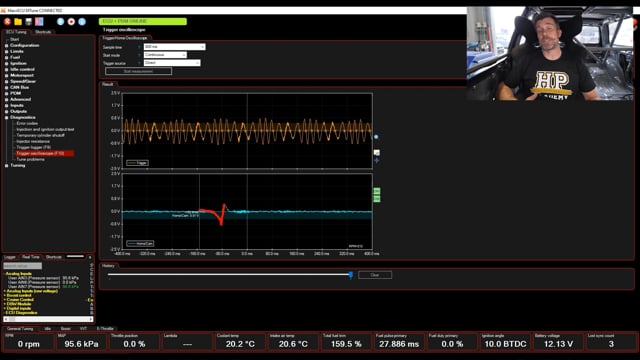Click the green ECU online status bar
Viewport: 640px width, 360px height.
tap(143, 21)
